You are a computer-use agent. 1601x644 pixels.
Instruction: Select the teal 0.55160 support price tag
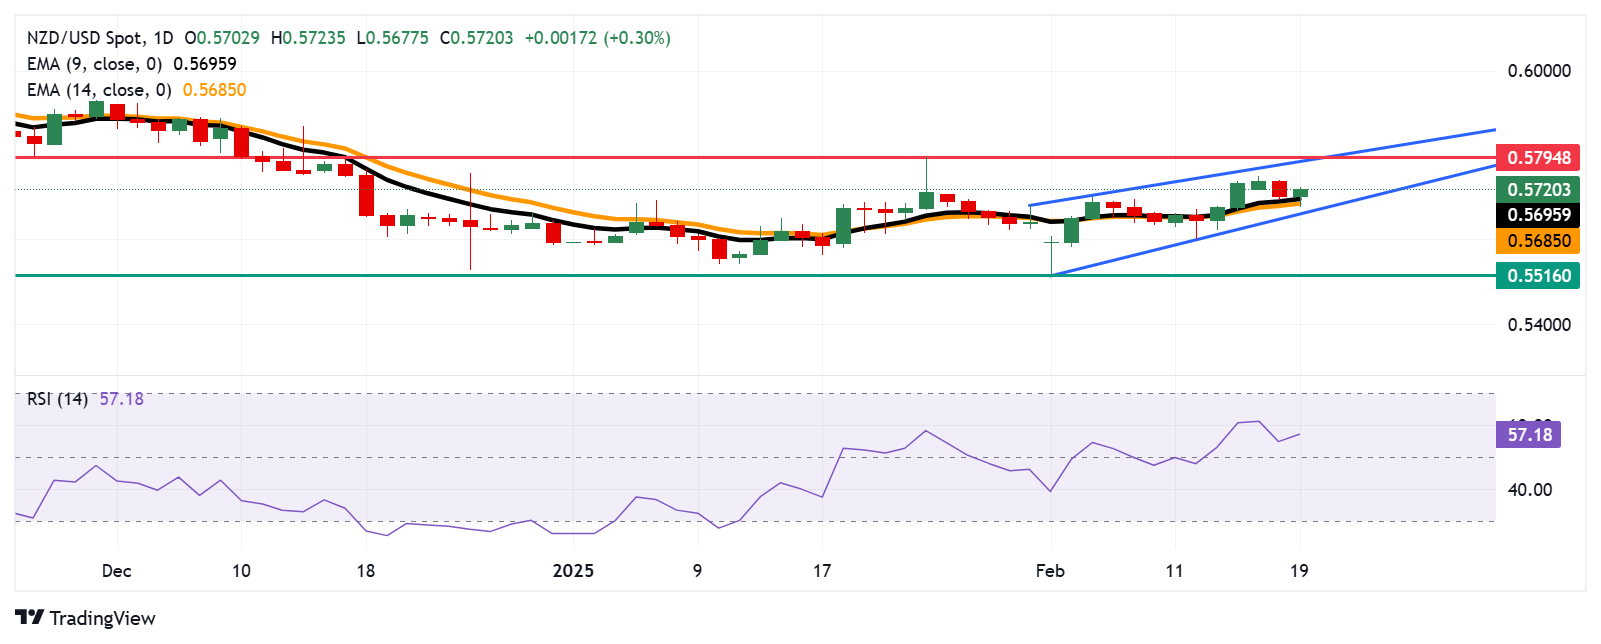1538,275
